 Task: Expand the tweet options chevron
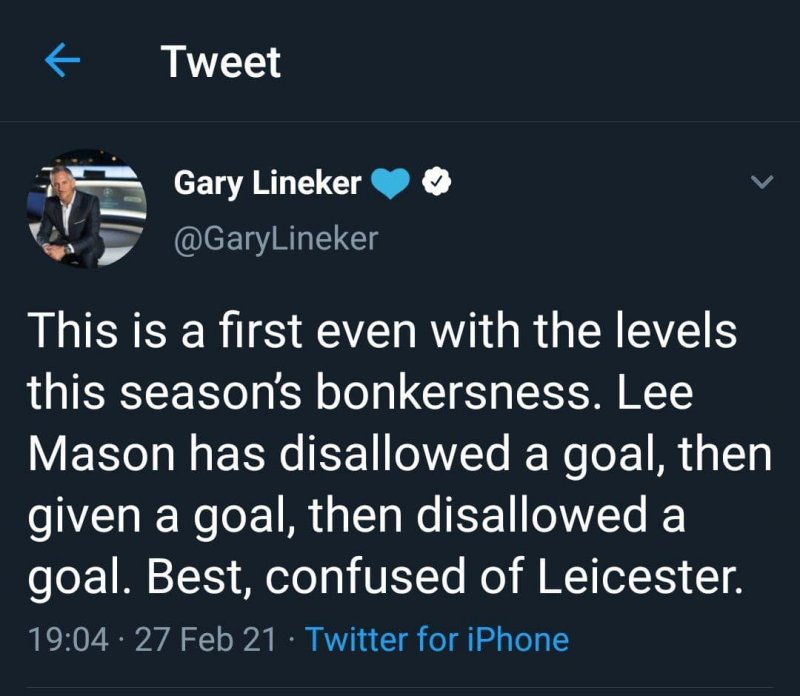coord(762,182)
